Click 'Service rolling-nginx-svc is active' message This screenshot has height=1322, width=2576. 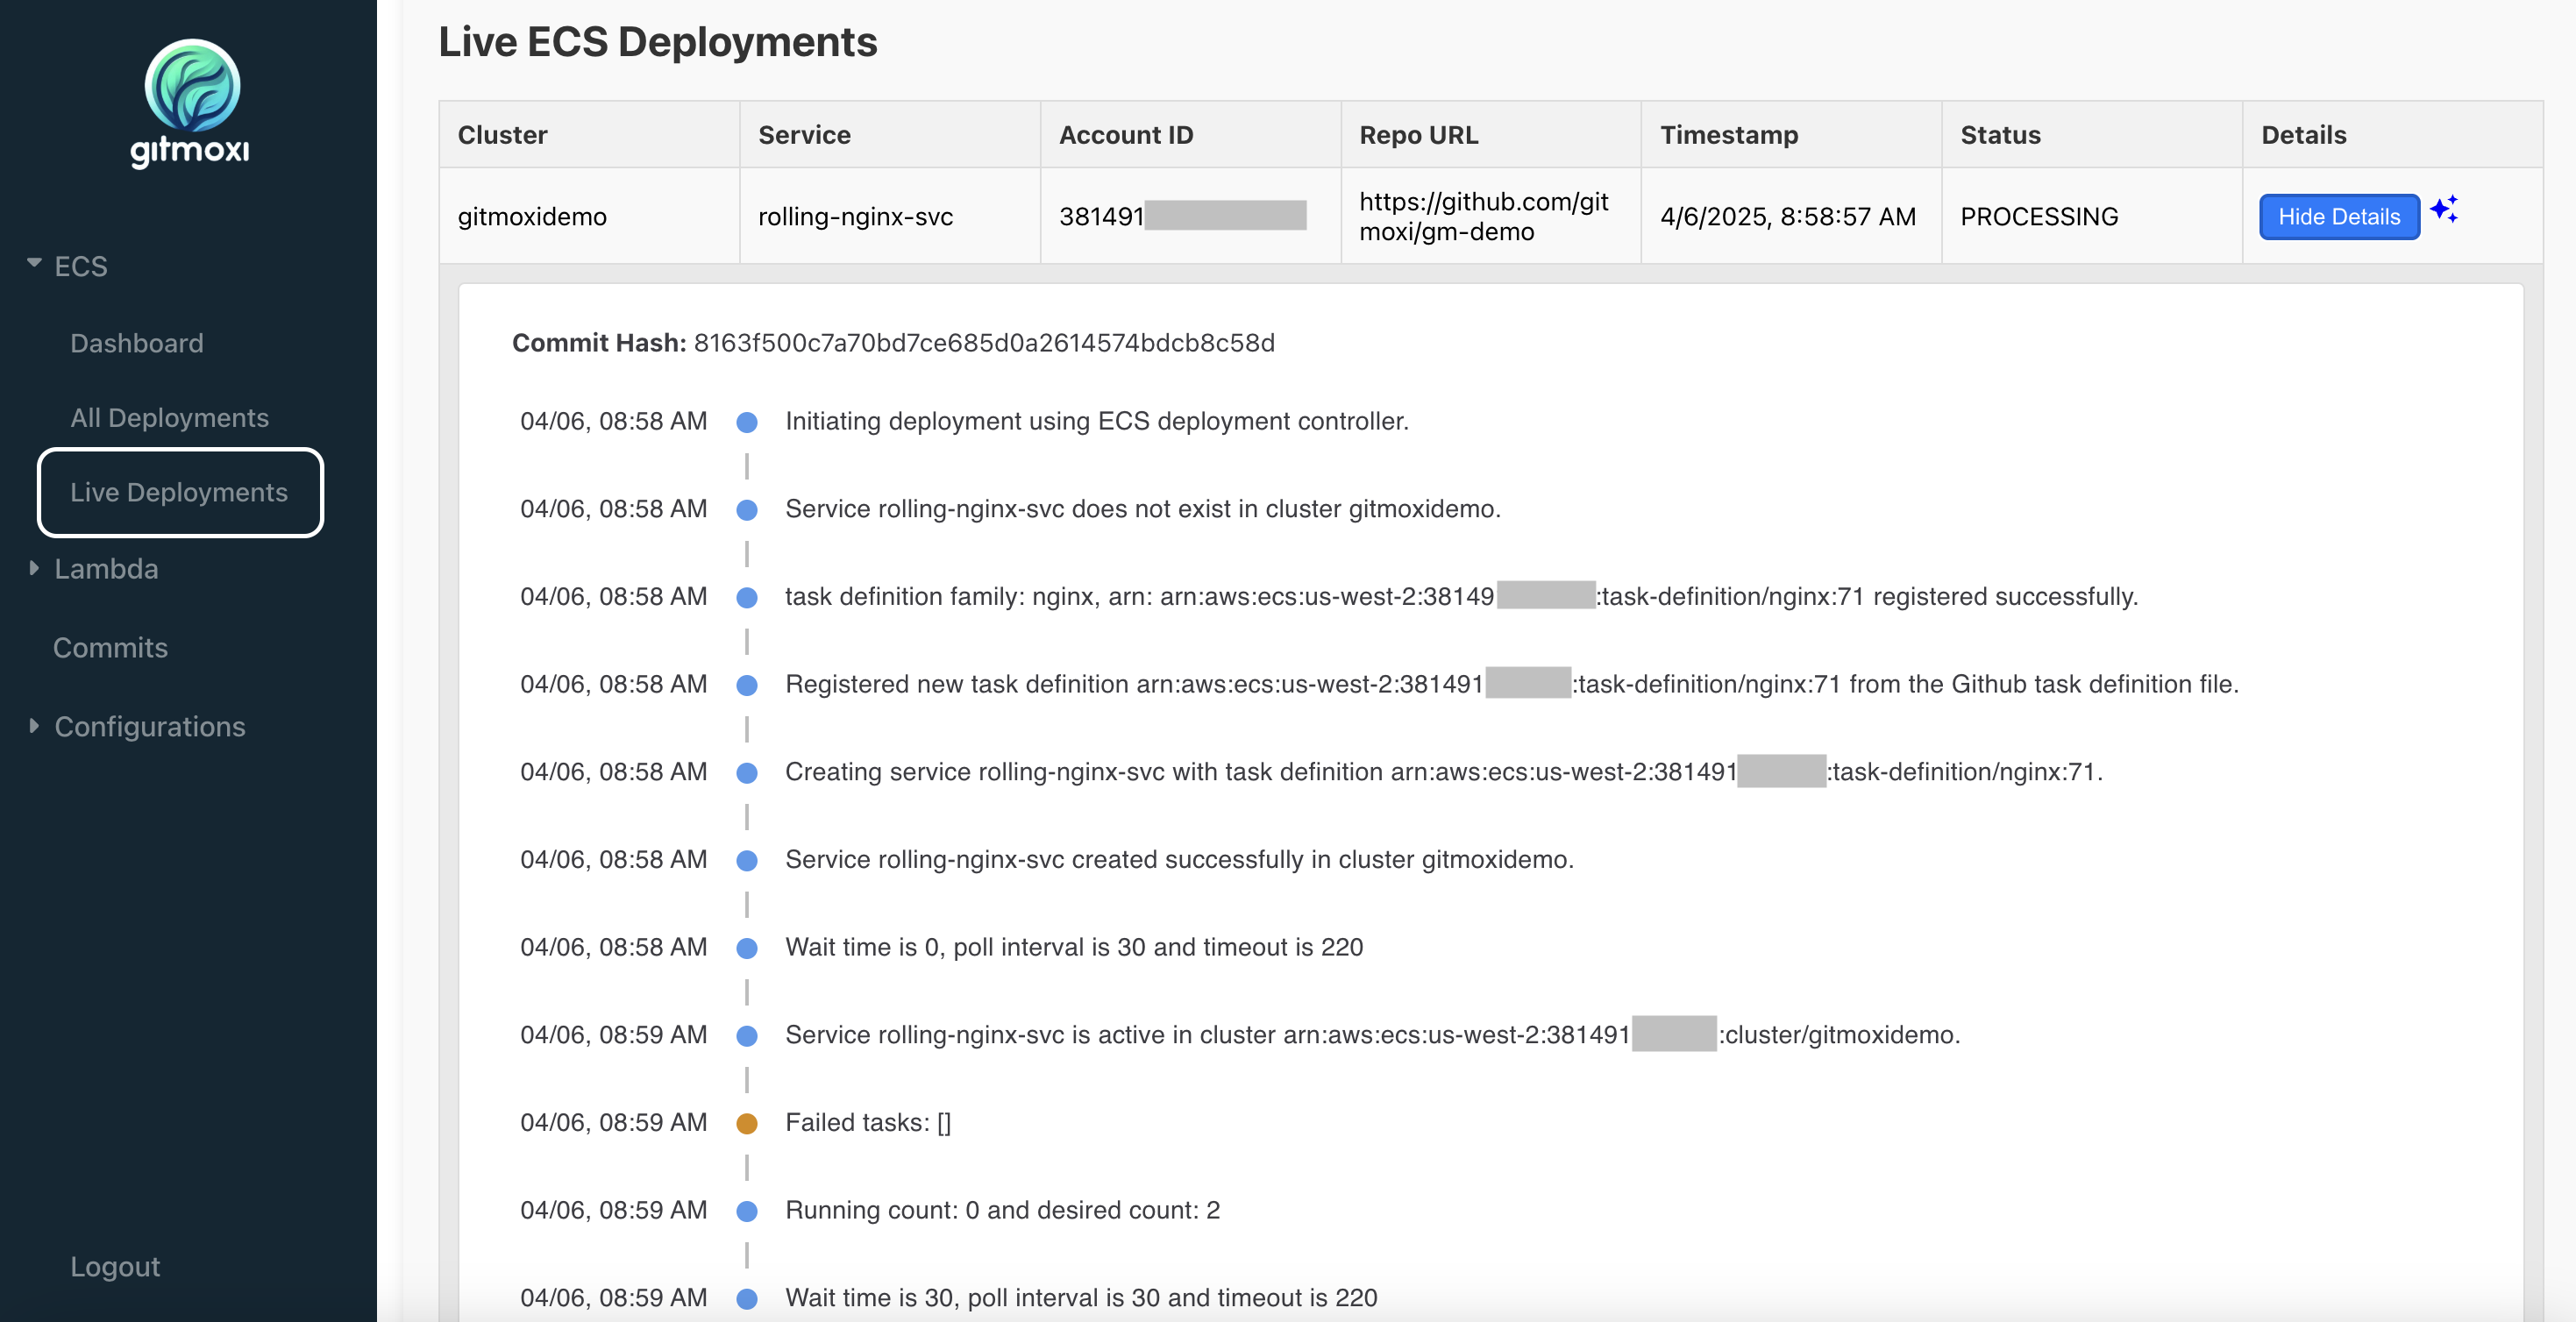1372,1035
